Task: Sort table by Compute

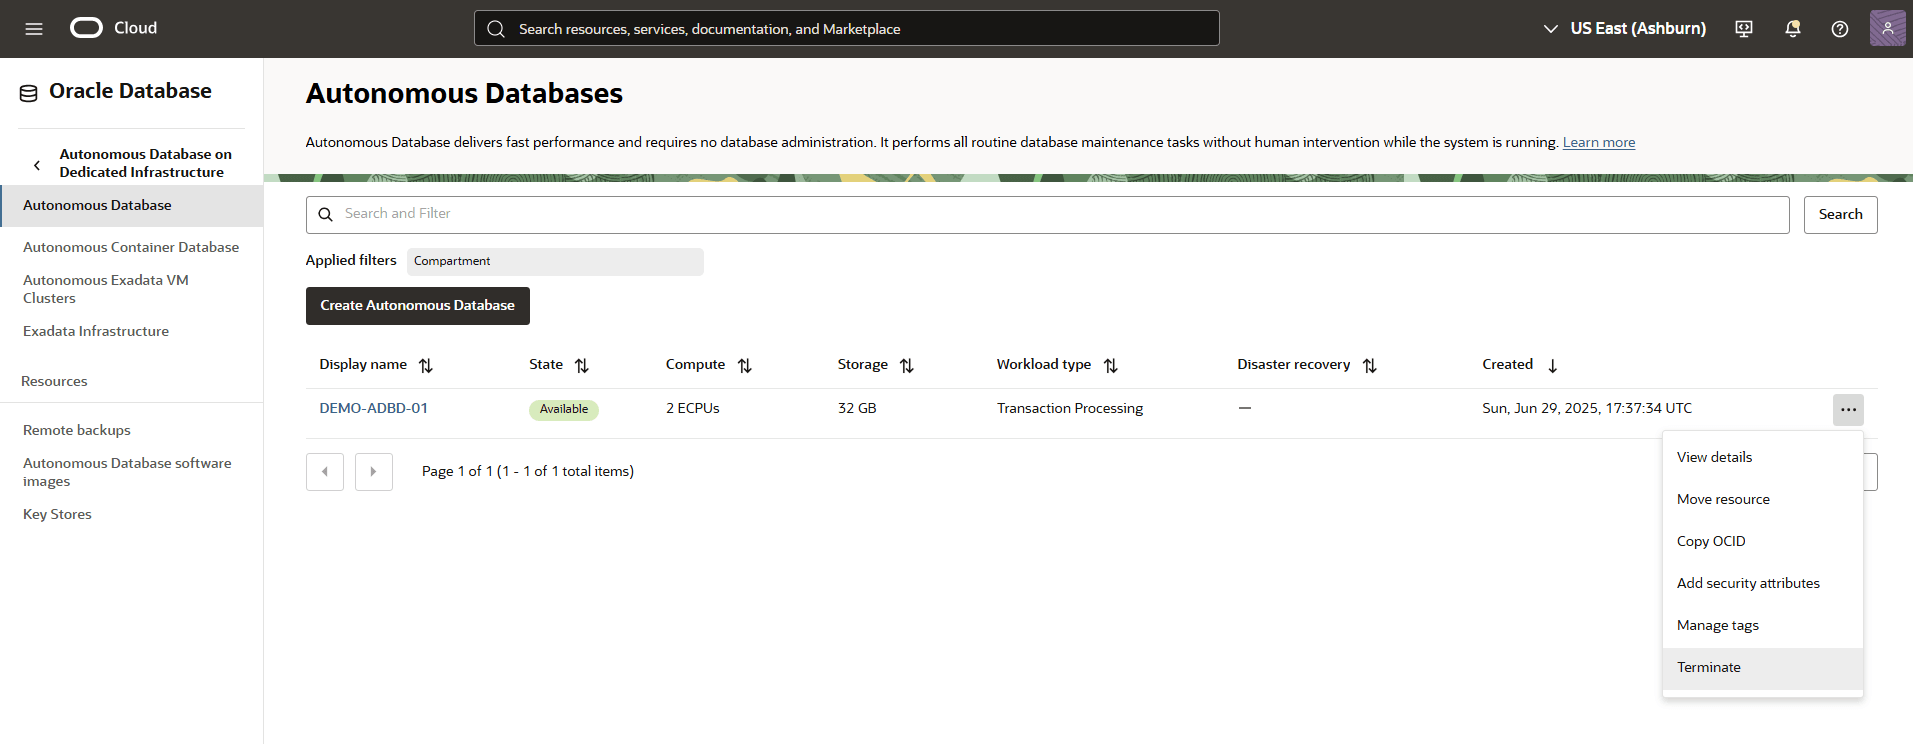Action: coord(745,366)
